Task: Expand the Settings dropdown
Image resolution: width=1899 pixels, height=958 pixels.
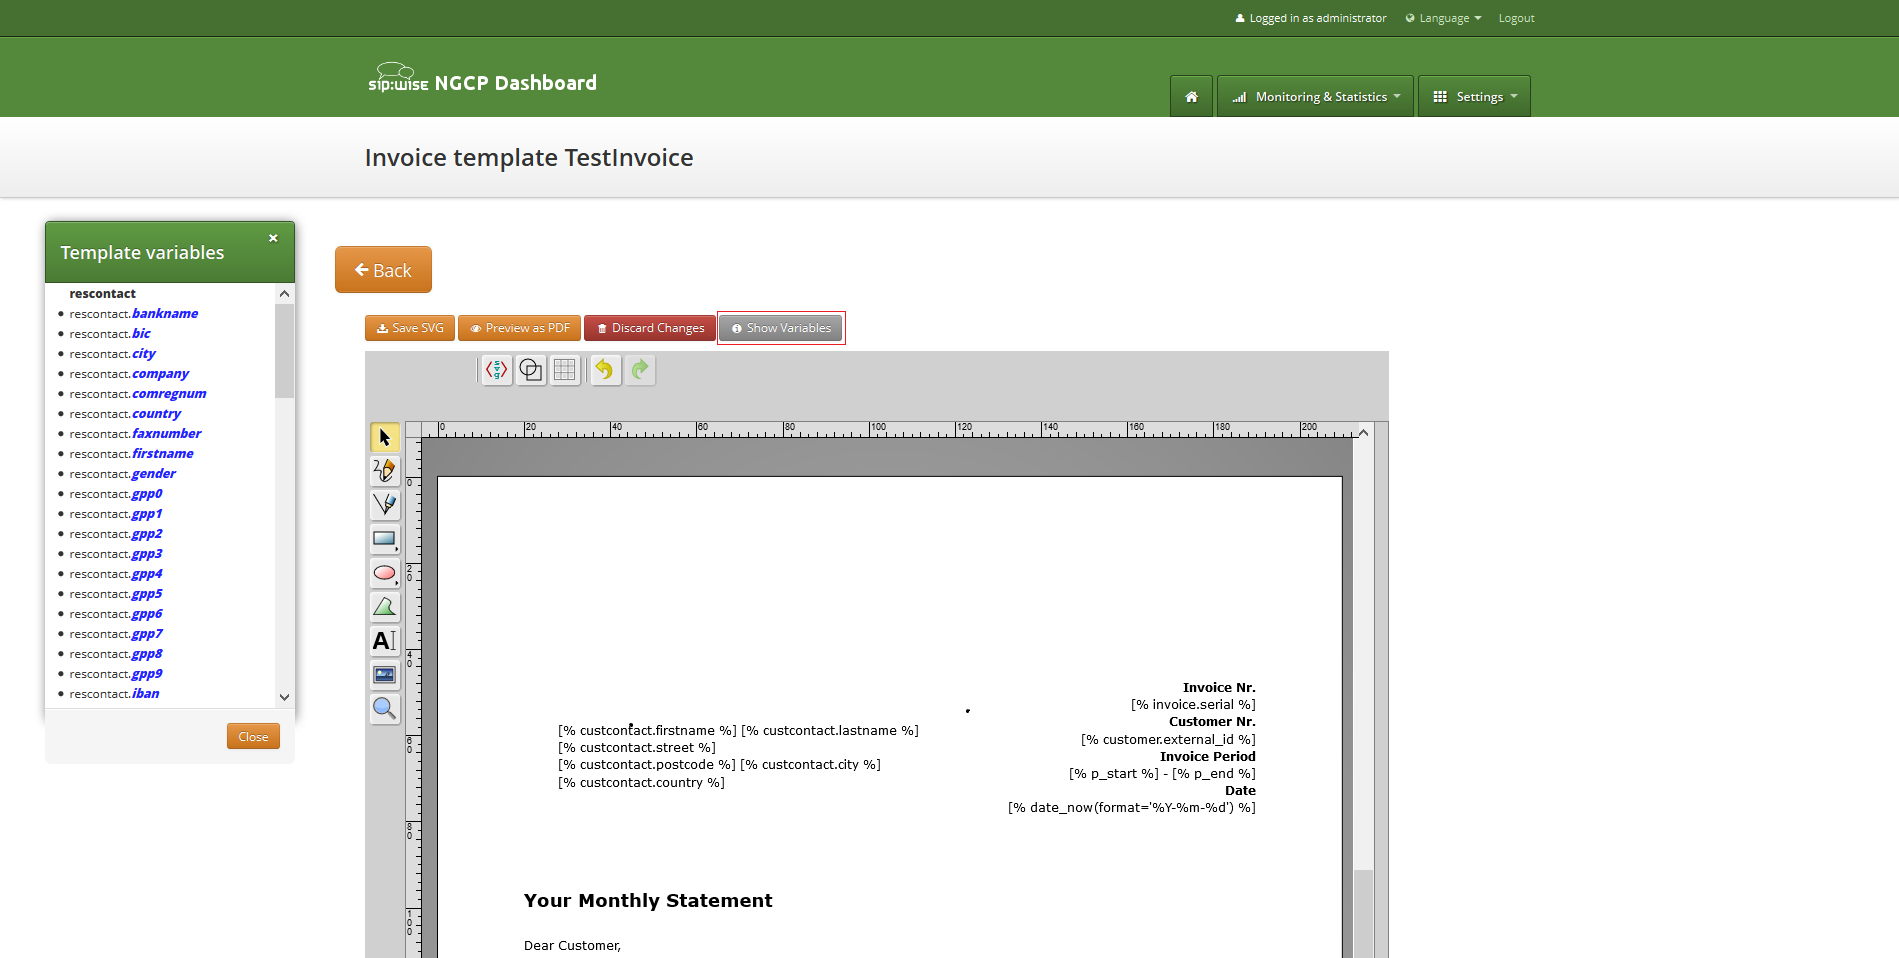Action: point(1473,96)
